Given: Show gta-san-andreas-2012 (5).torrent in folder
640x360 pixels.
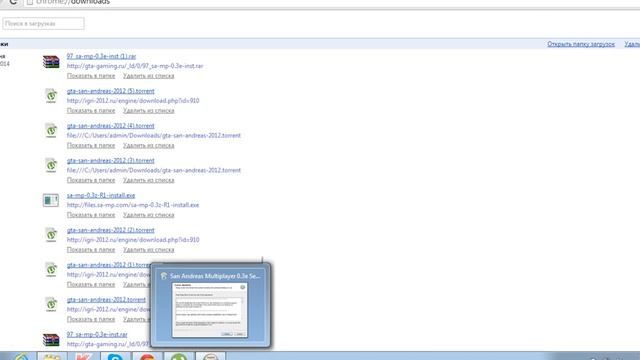Looking at the screenshot, I should pos(91,111).
